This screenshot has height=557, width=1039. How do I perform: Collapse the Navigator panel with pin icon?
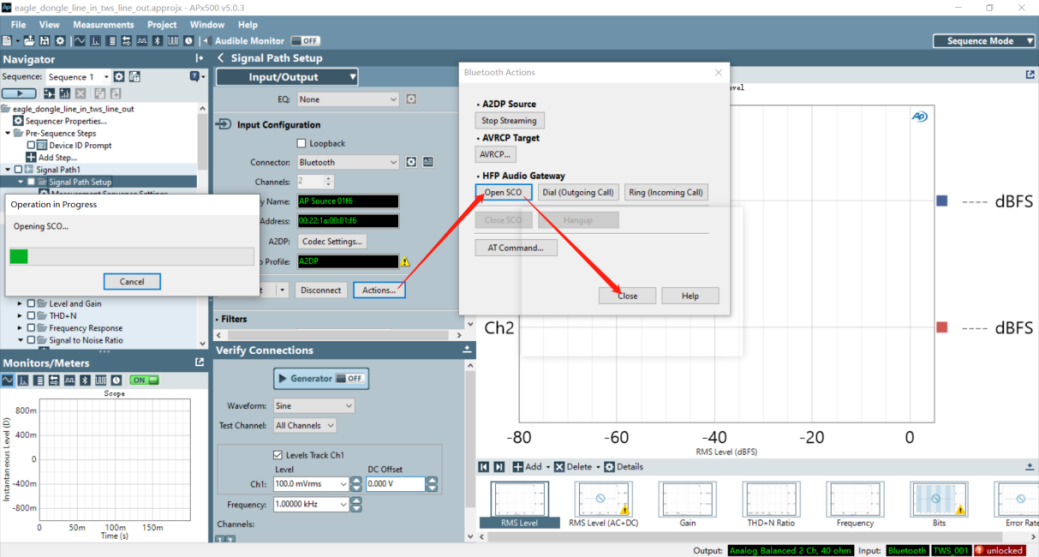tap(199, 59)
